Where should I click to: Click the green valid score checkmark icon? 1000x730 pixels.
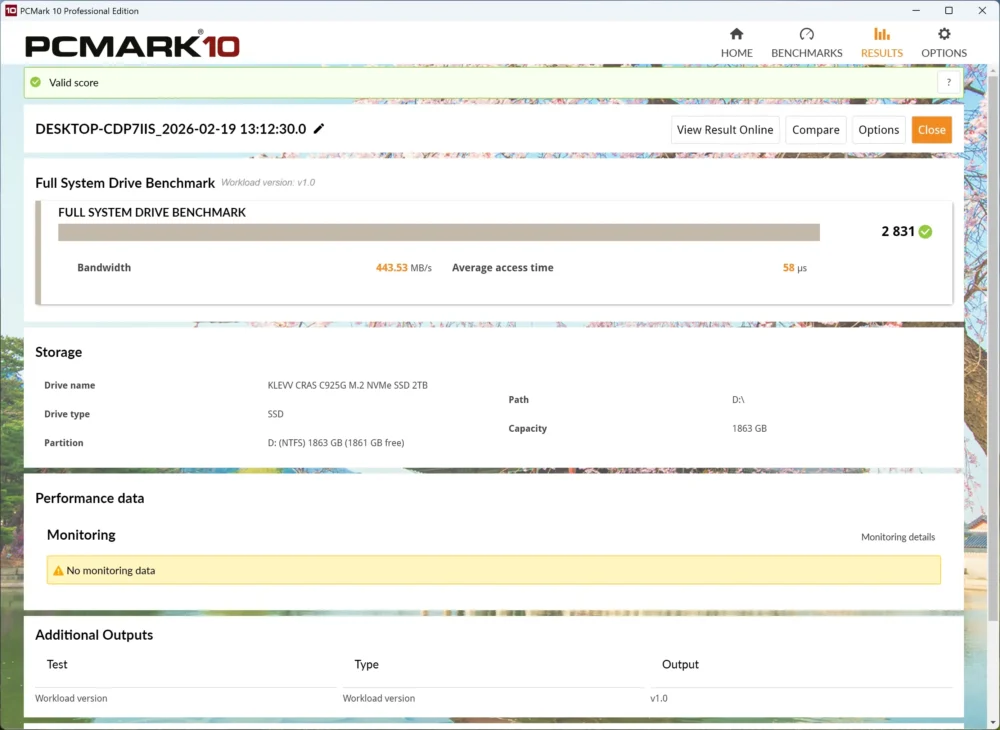tap(36, 82)
